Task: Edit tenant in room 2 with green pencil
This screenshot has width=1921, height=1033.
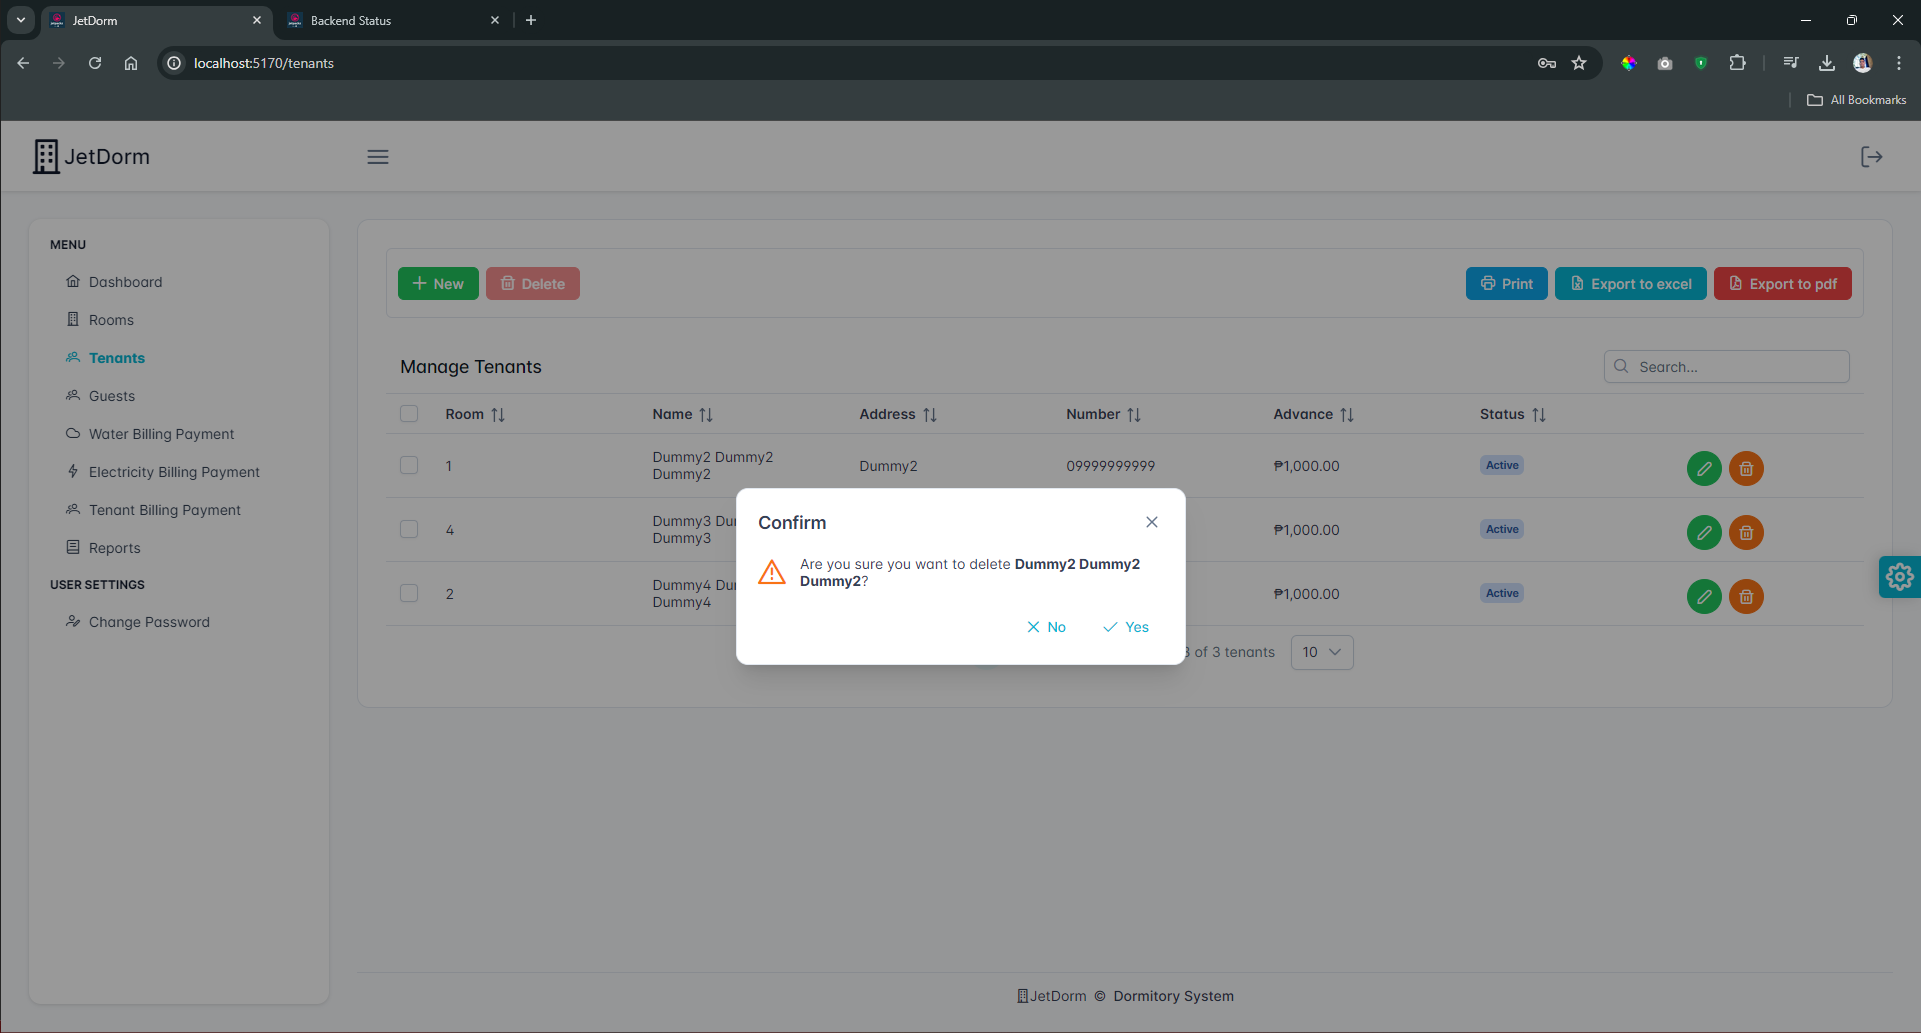Action: pyautogui.click(x=1704, y=596)
